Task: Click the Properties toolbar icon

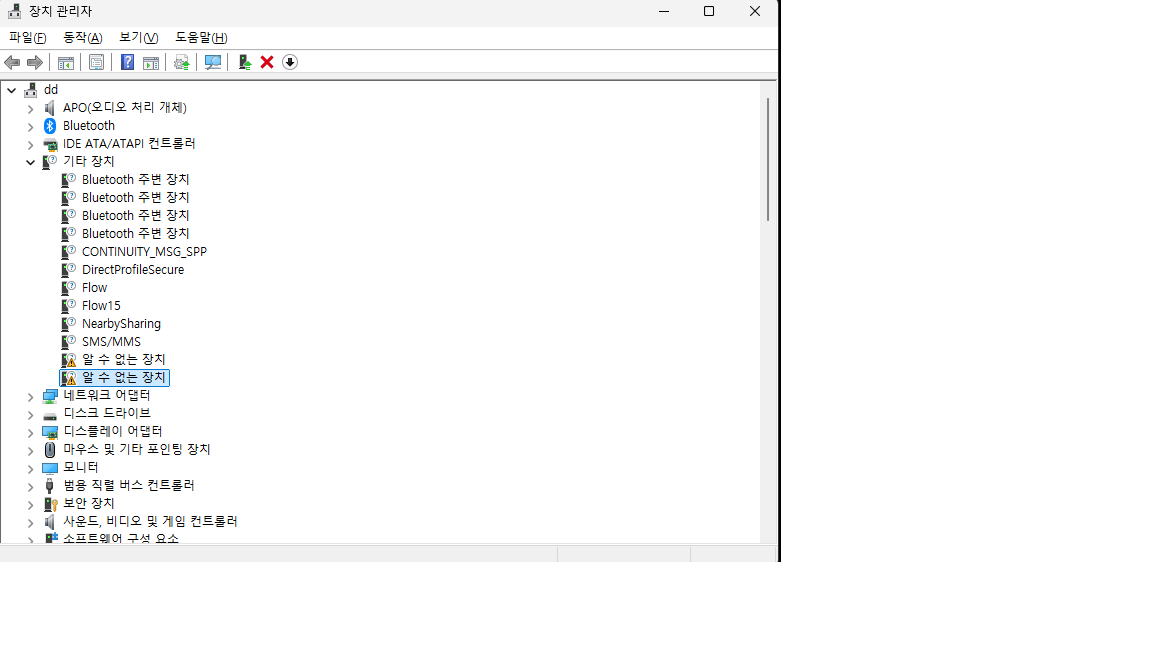Action: 96,62
